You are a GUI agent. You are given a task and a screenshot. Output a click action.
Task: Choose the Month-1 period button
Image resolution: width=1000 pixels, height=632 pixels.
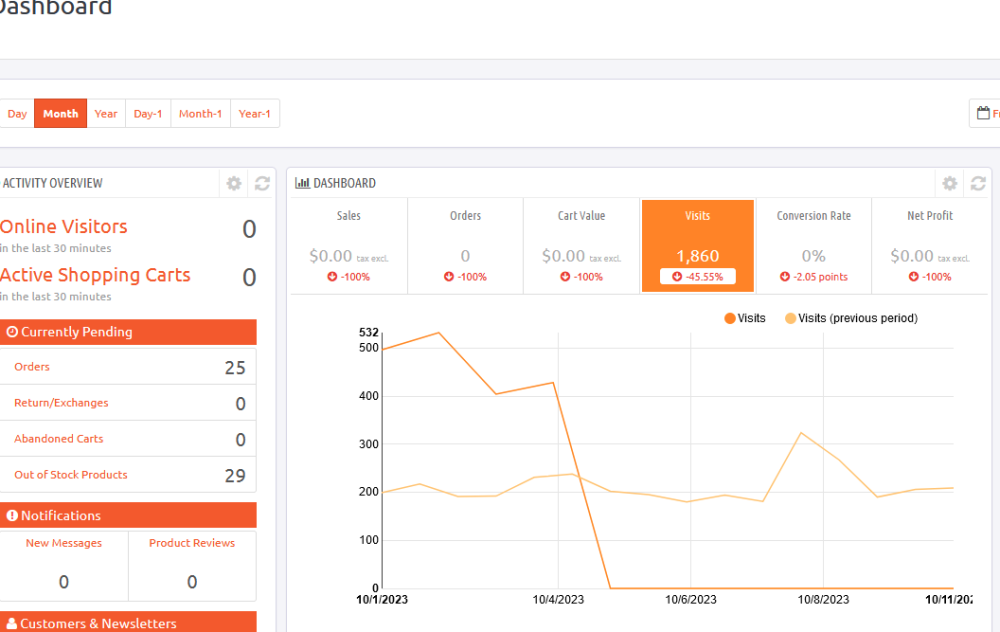click(x=200, y=113)
